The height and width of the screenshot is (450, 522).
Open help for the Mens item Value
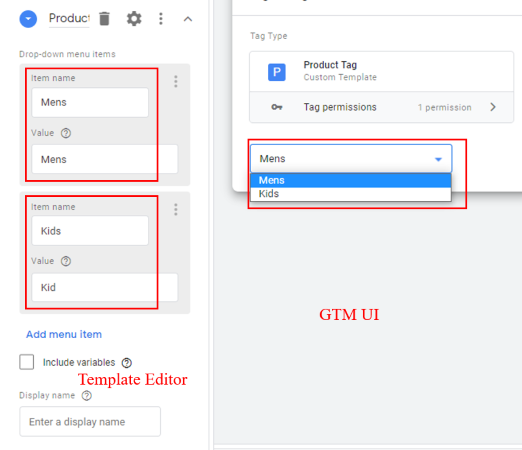tap(66, 133)
